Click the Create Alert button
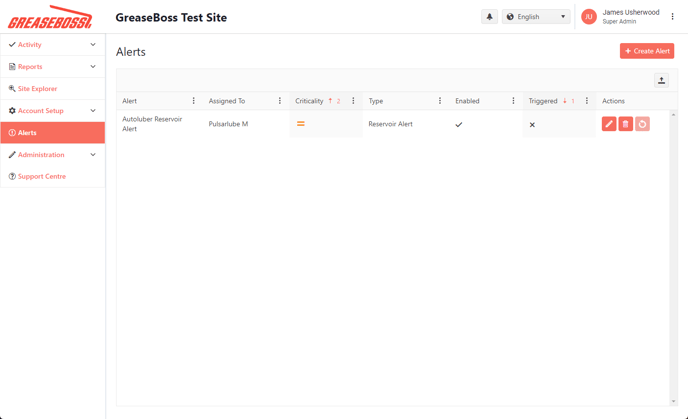 click(x=646, y=51)
